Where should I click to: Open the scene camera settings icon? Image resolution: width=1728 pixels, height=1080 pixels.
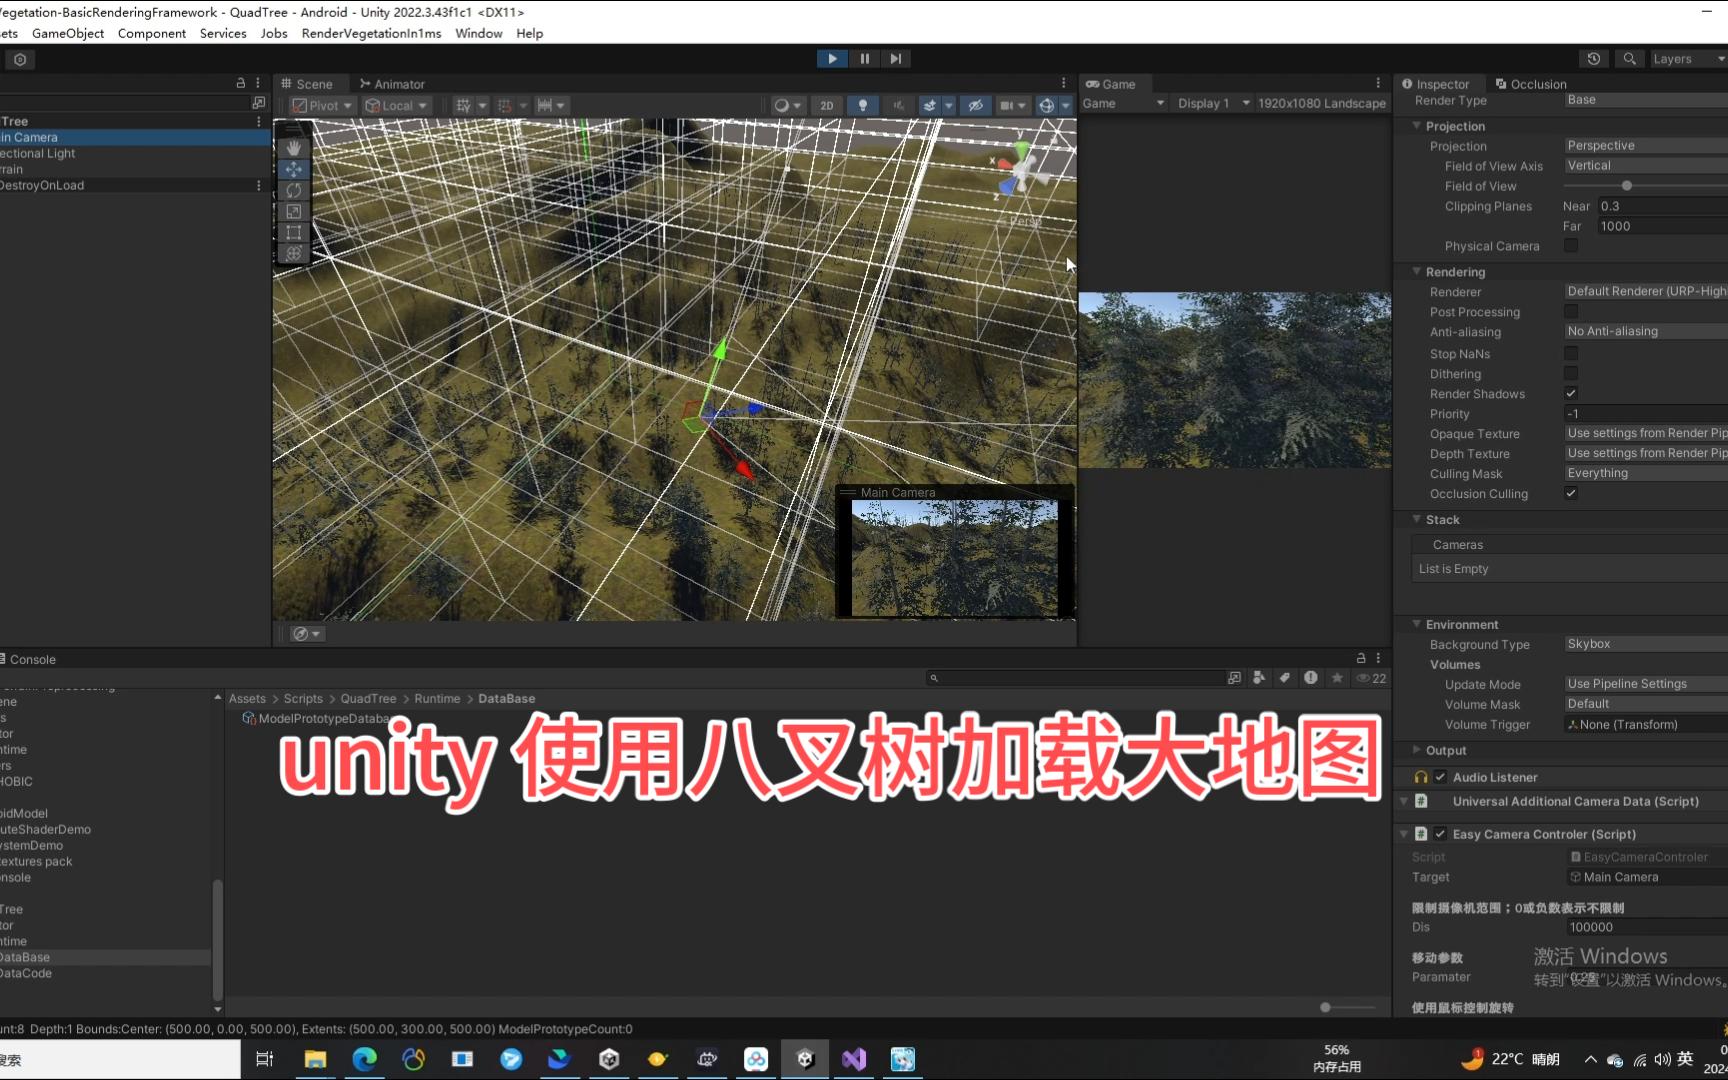(x=1008, y=105)
